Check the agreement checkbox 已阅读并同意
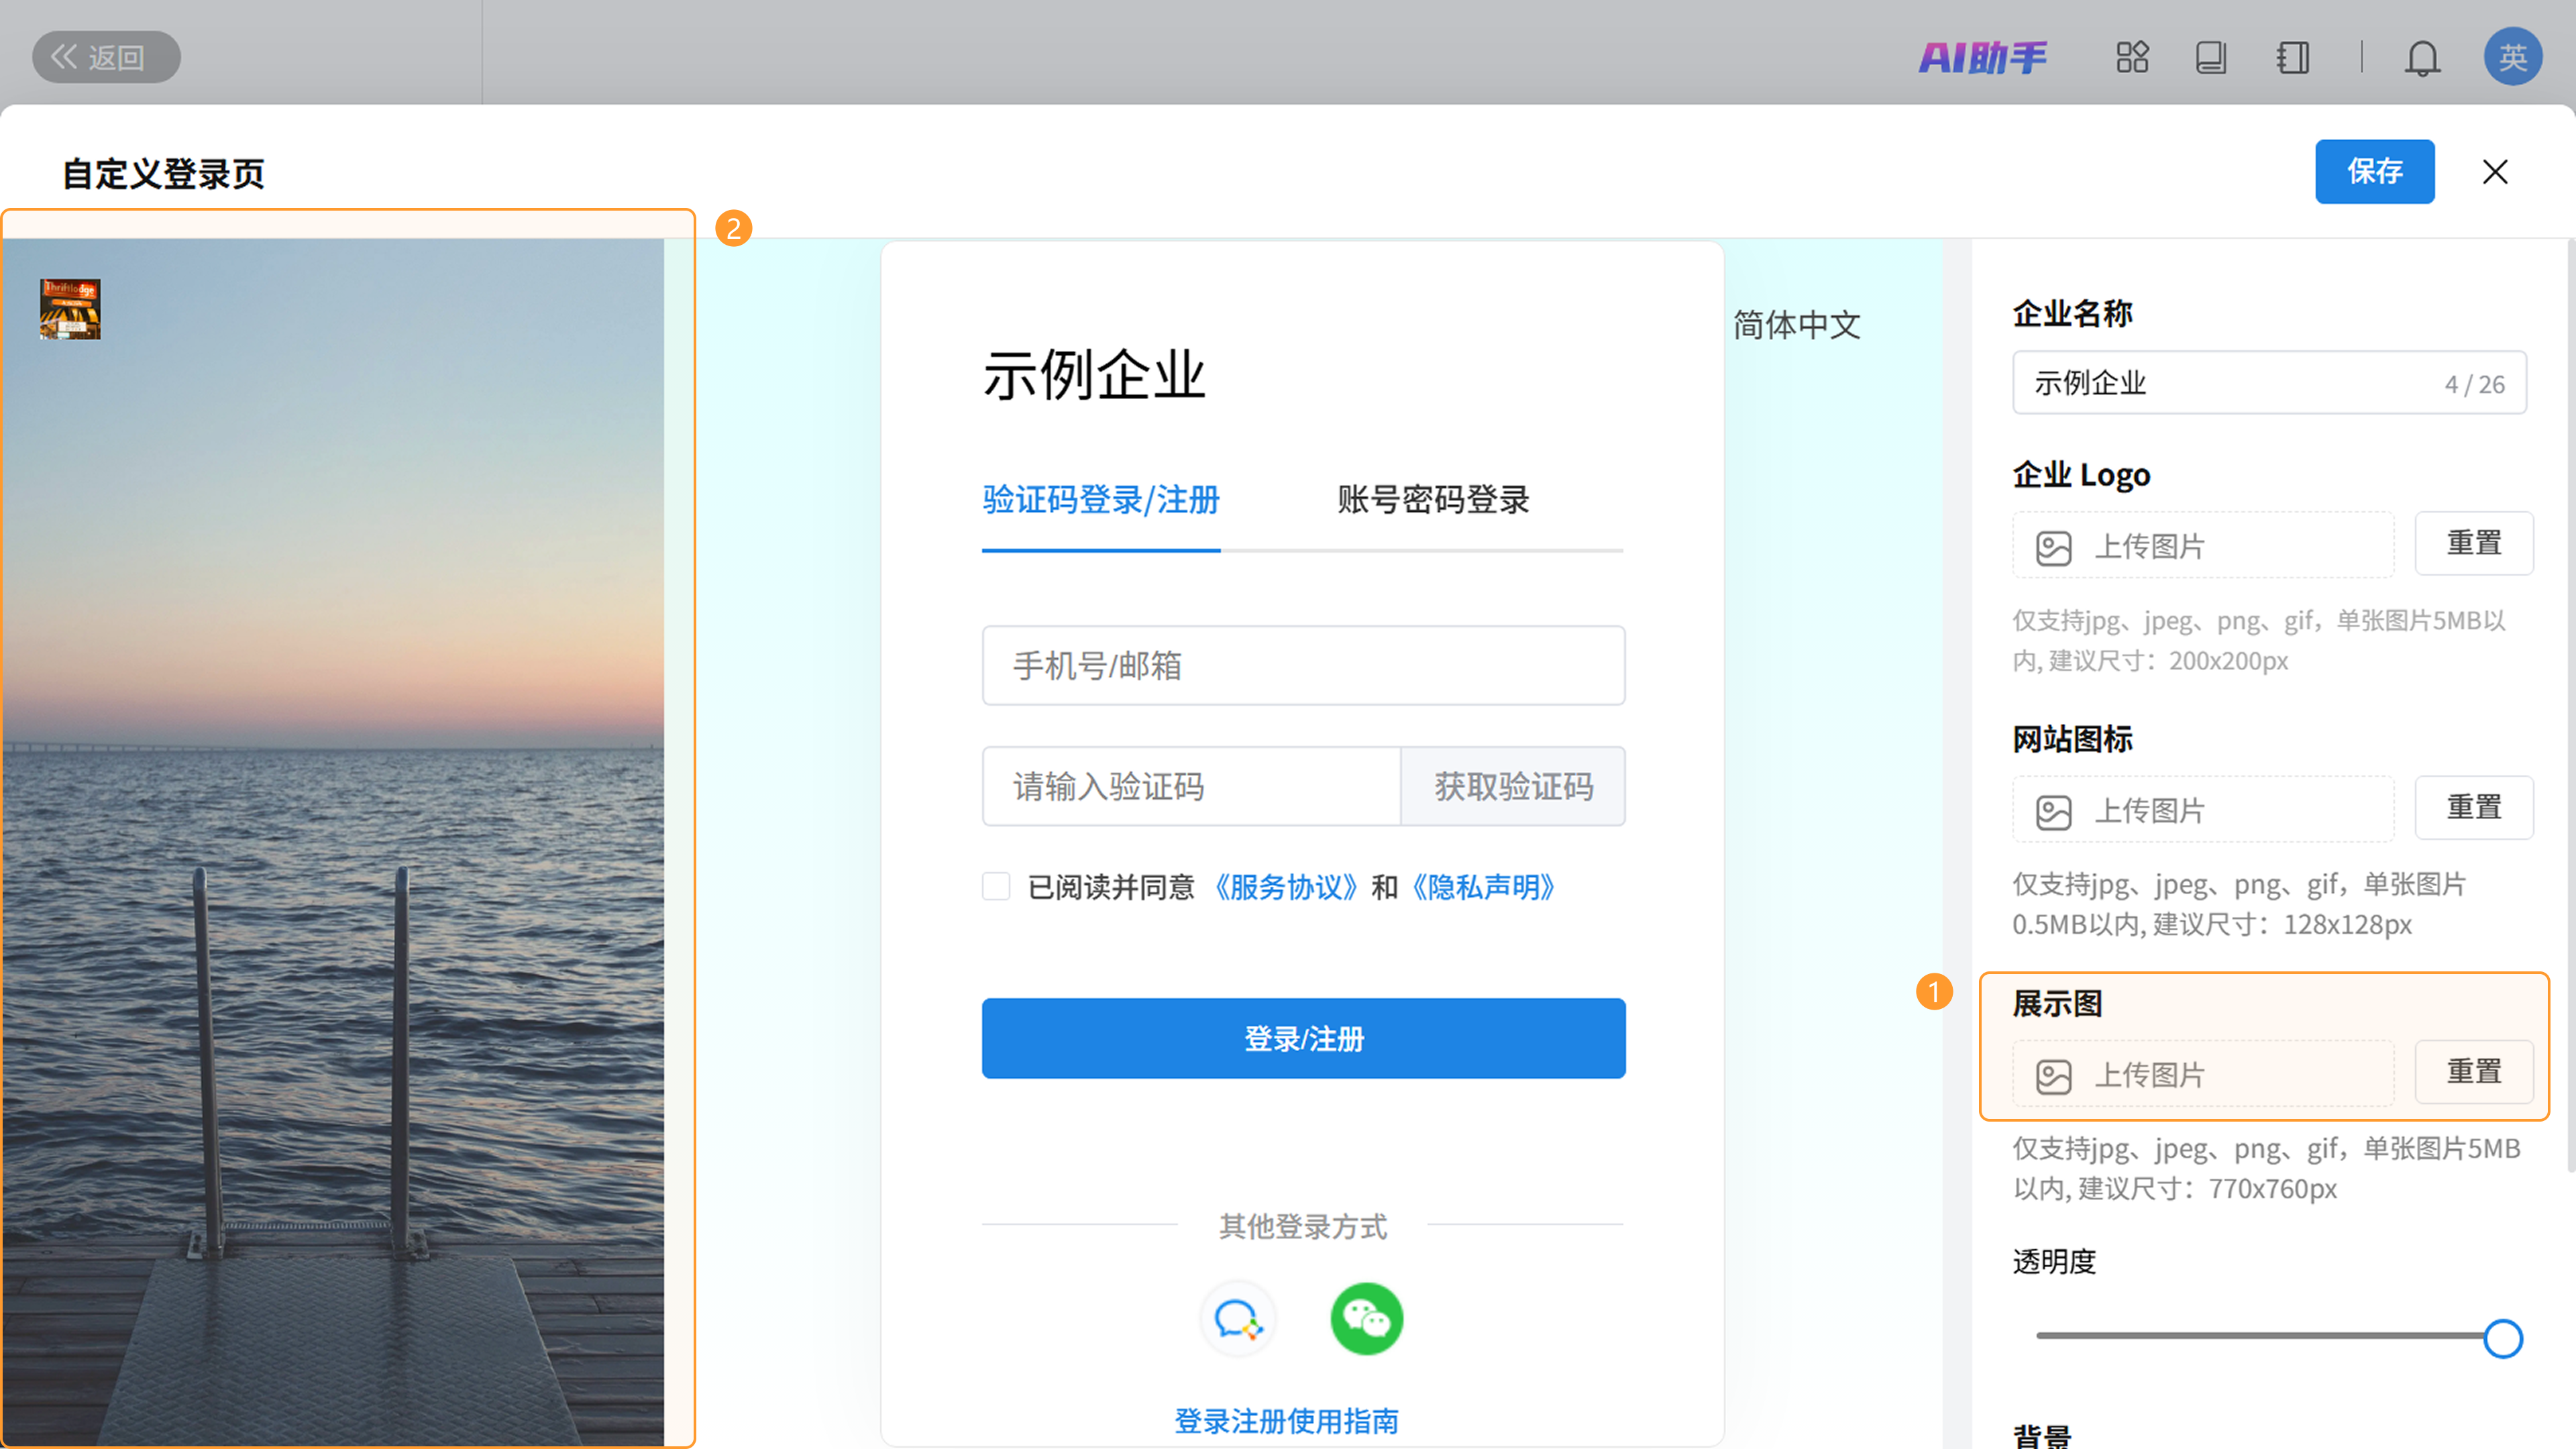This screenshot has width=2576, height=1449. 996,886
